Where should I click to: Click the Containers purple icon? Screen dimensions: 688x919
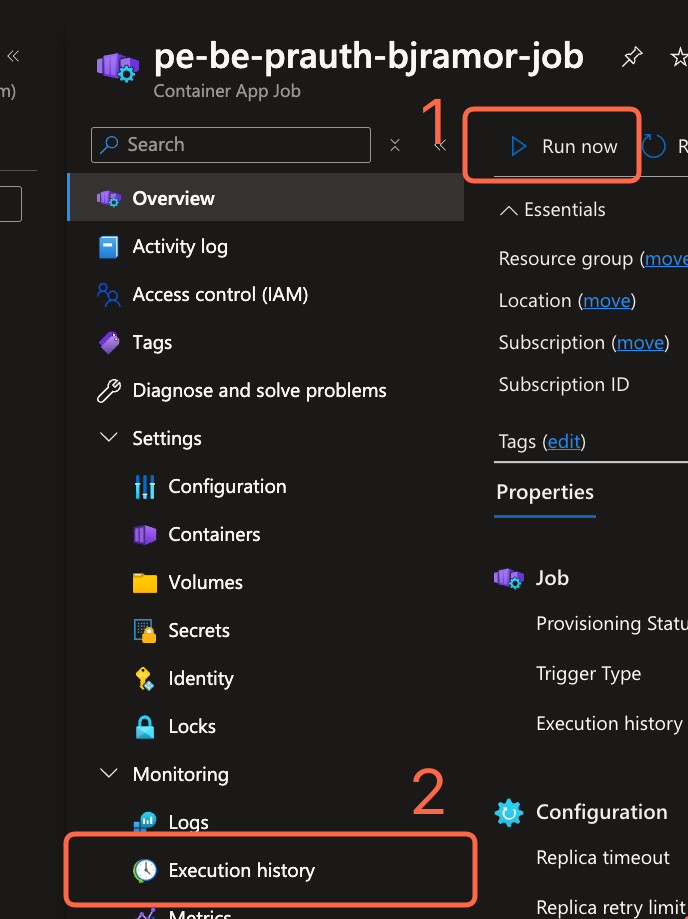pos(145,535)
